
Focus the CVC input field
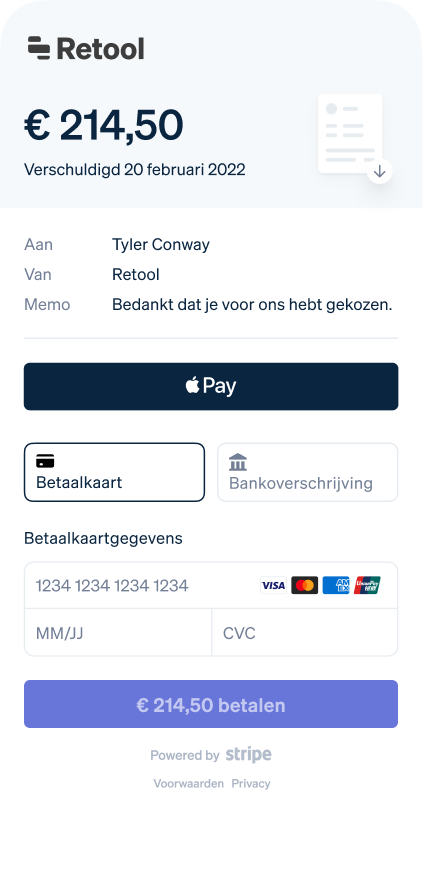click(x=305, y=633)
